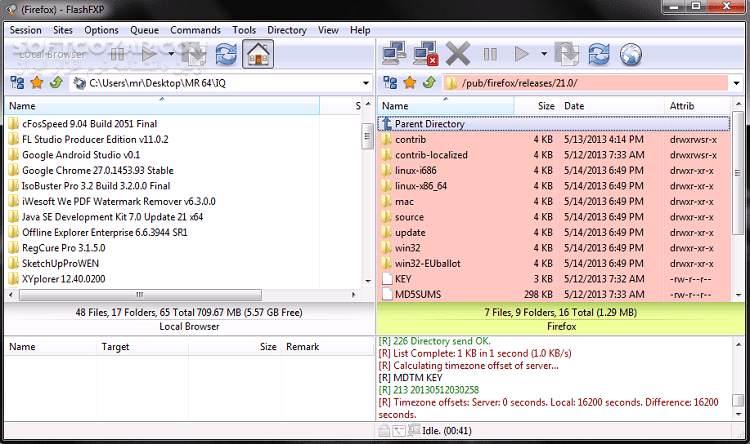Open remote bookmarks star icon

coord(409,83)
